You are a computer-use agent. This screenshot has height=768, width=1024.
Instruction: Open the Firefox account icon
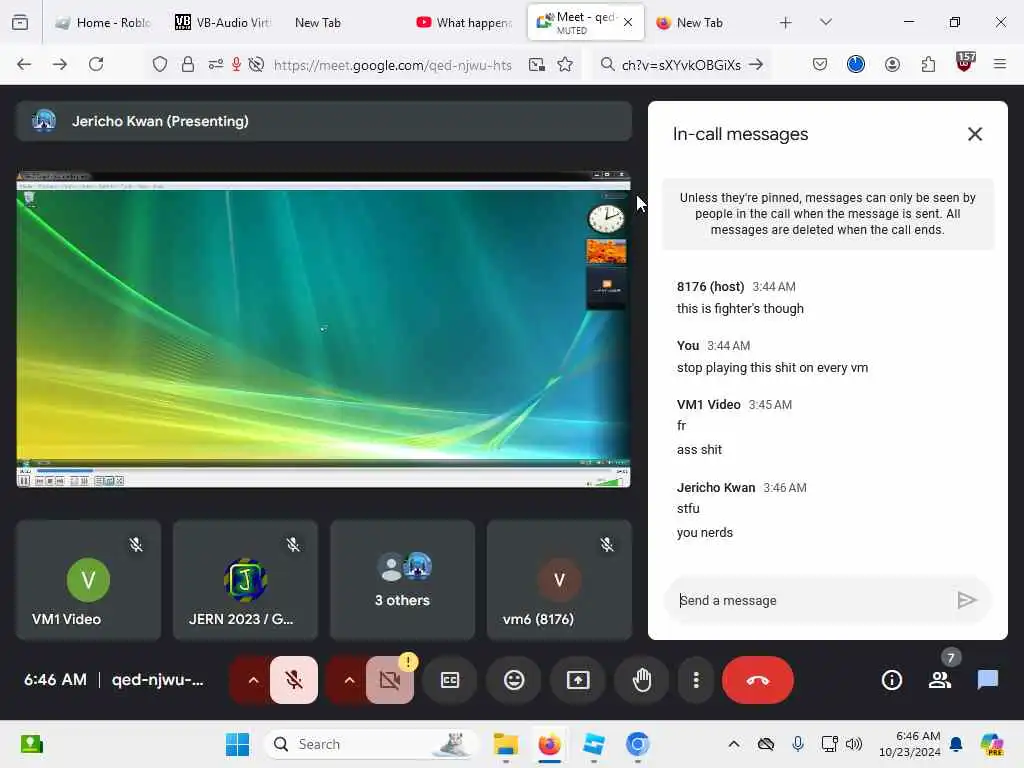(892, 64)
